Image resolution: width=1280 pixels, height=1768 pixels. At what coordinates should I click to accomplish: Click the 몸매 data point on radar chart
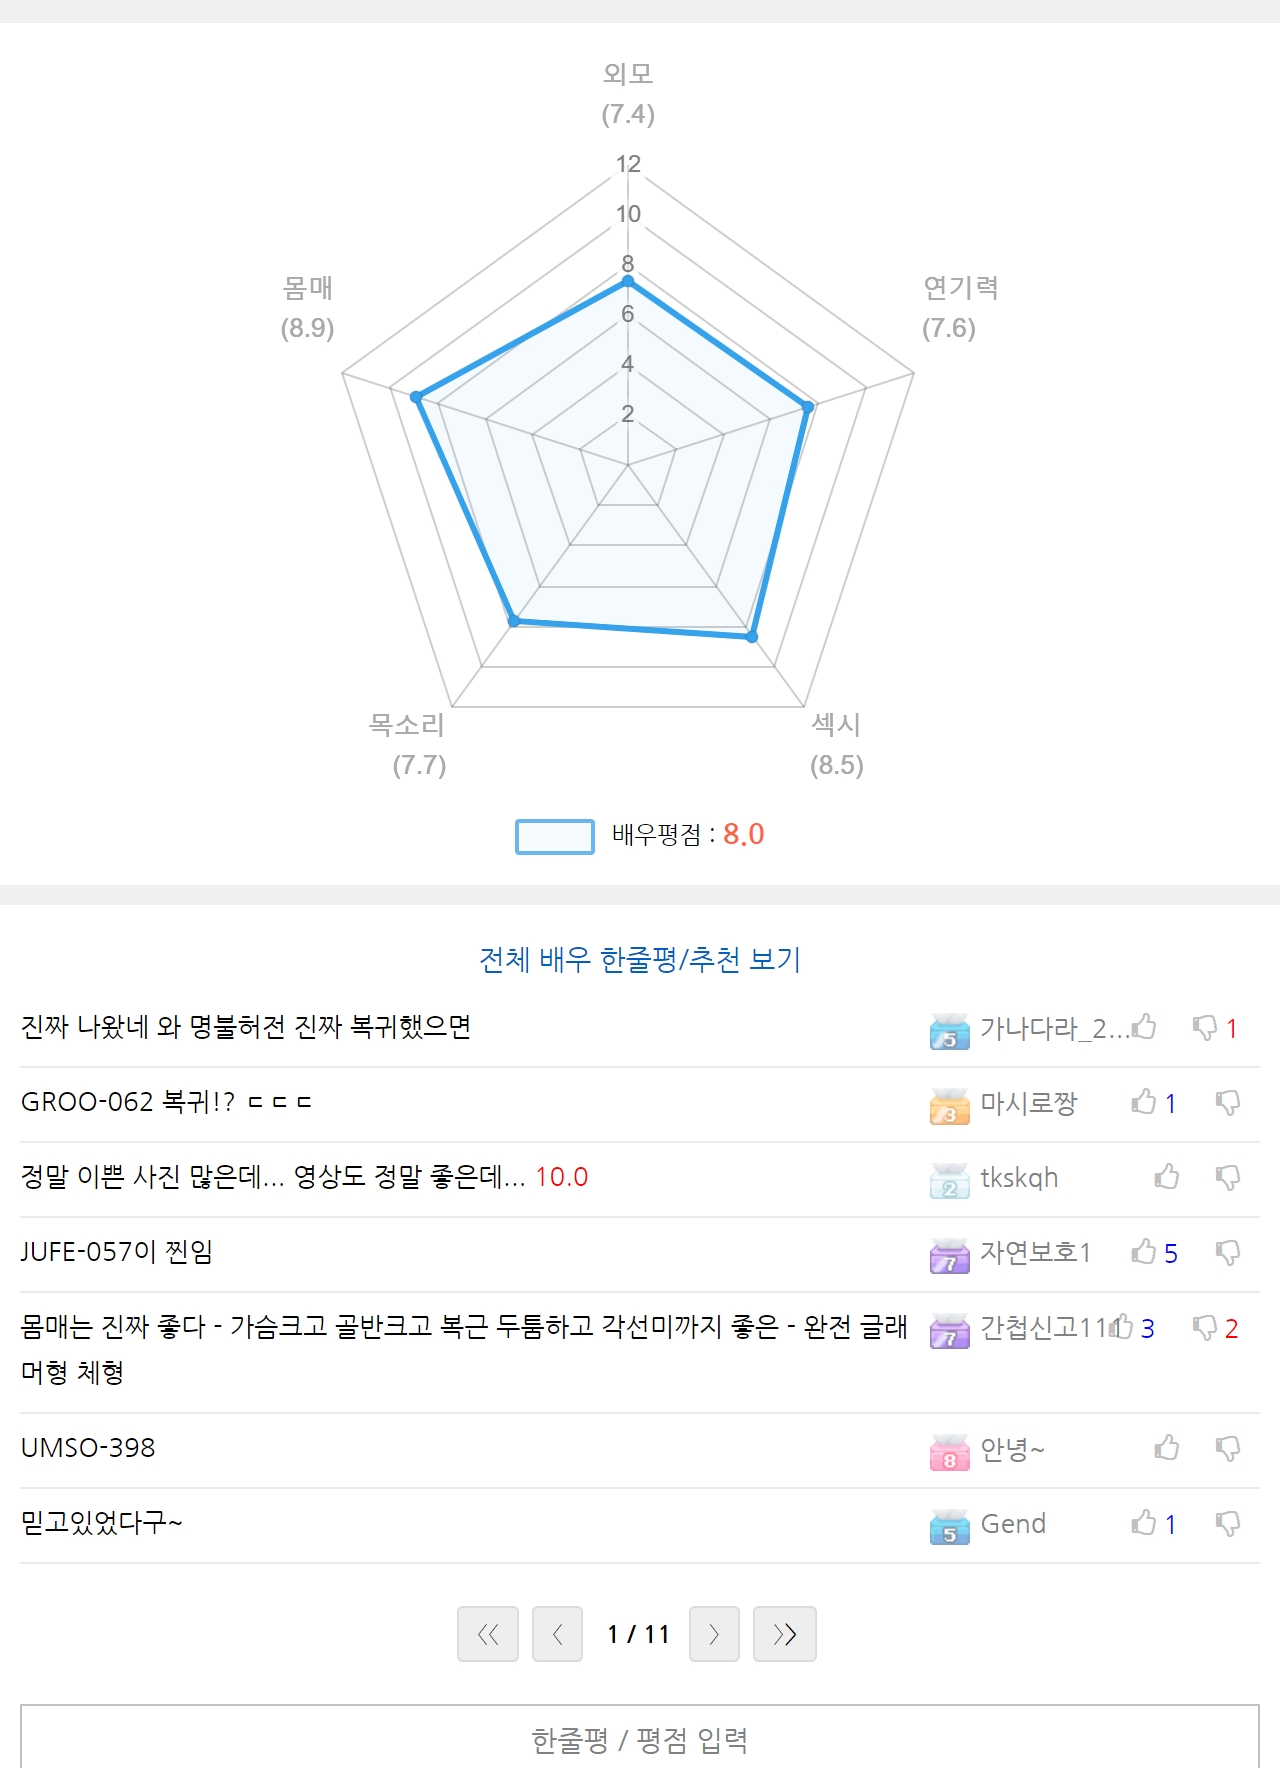(x=417, y=397)
